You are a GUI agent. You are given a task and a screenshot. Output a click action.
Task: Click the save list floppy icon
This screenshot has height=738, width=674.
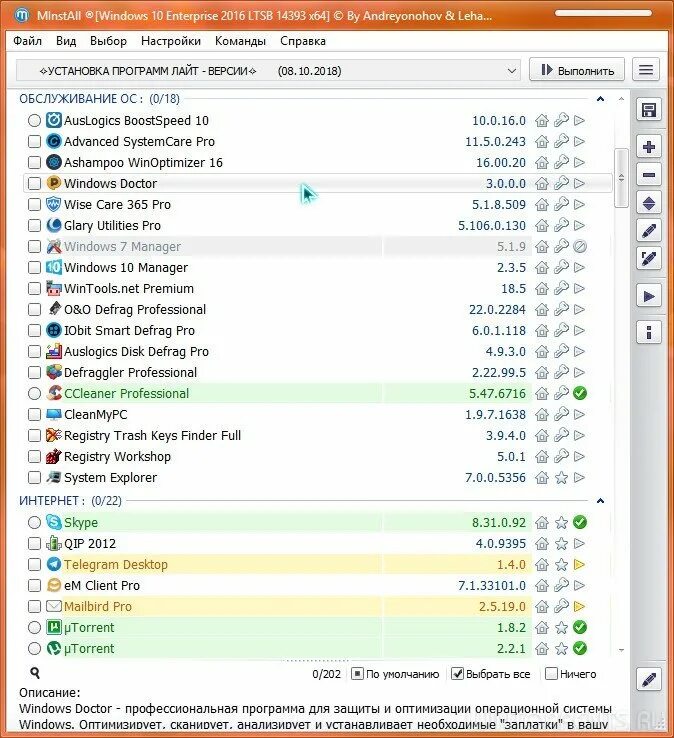(x=649, y=111)
